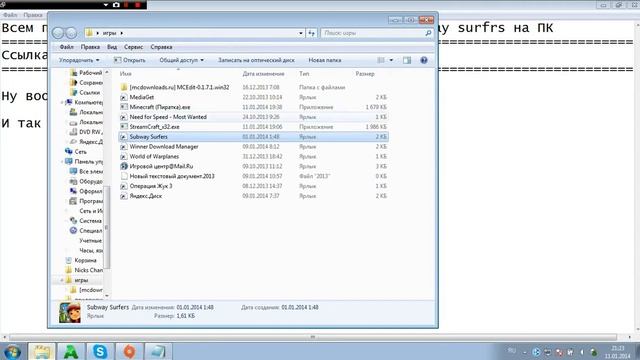Open the green A taskbar application
Image resolution: width=640 pixels, height=360 pixels.
pyautogui.click(x=71, y=351)
